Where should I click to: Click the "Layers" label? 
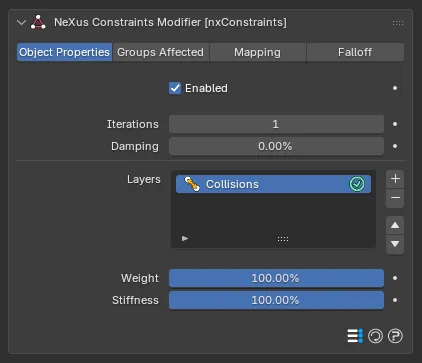144,179
